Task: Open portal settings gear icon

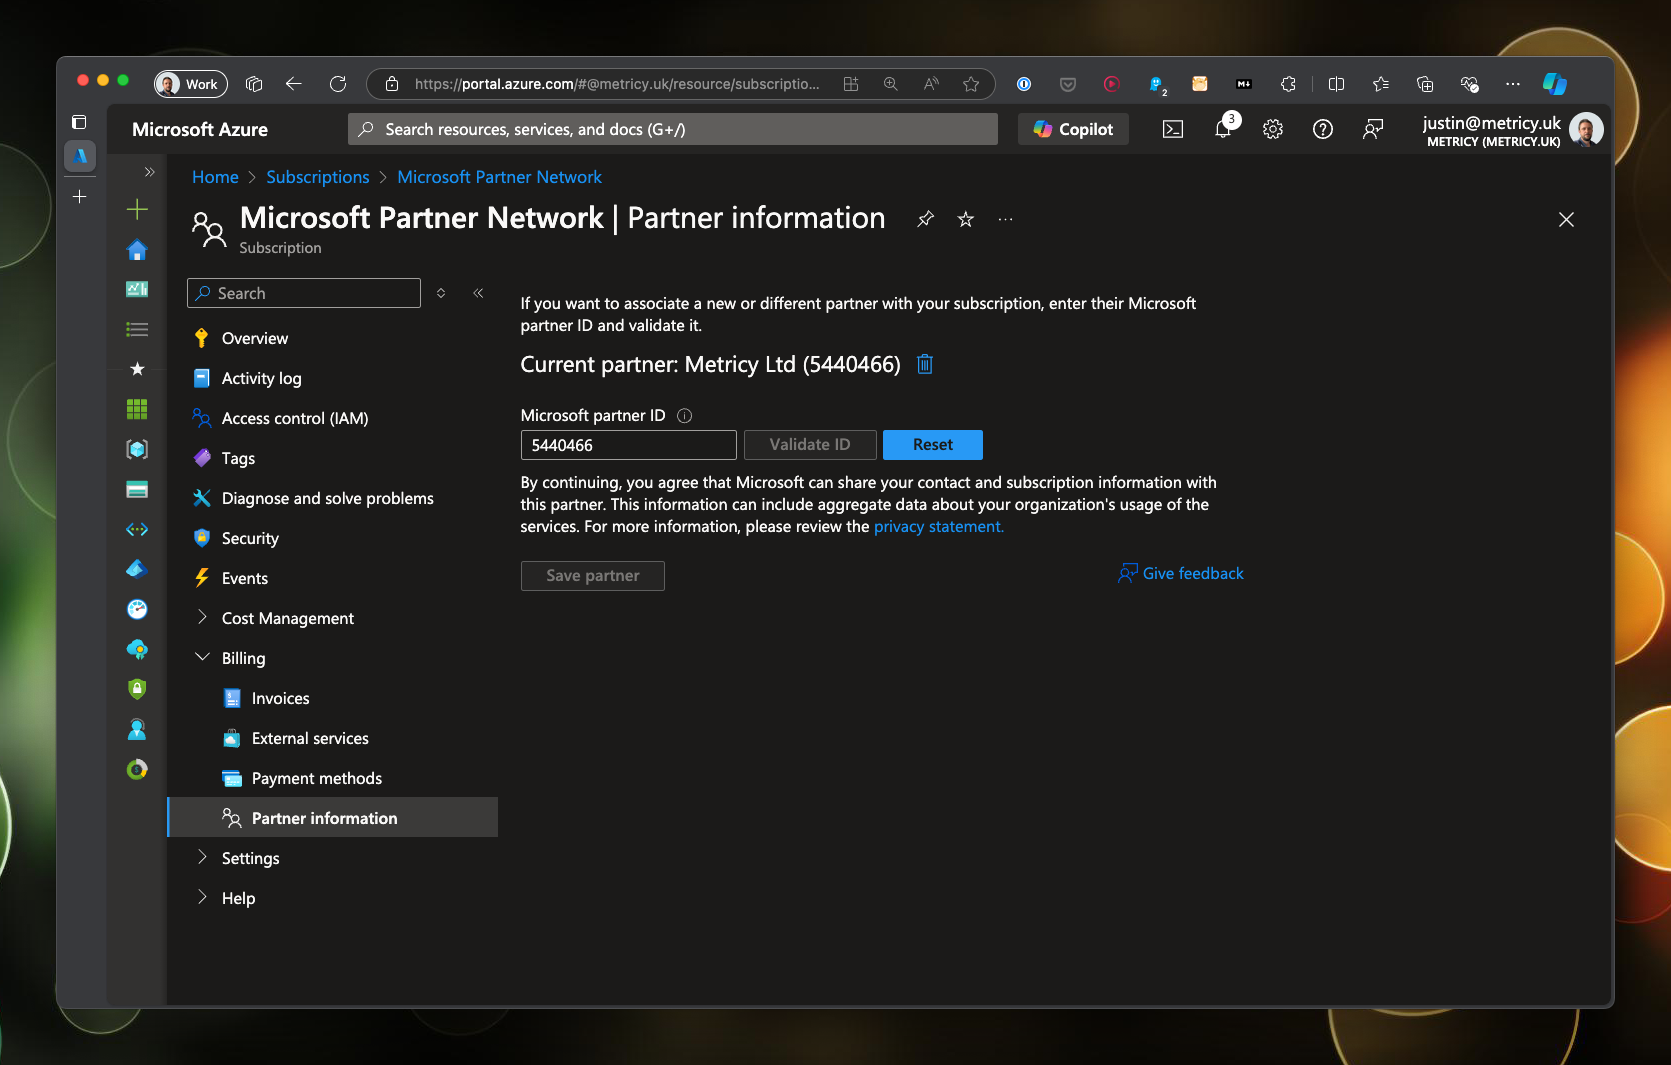Action: pos(1272,129)
